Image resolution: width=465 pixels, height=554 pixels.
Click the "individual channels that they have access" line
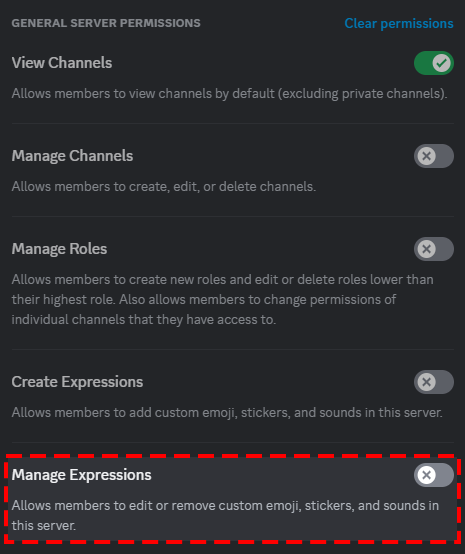click(144, 319)
